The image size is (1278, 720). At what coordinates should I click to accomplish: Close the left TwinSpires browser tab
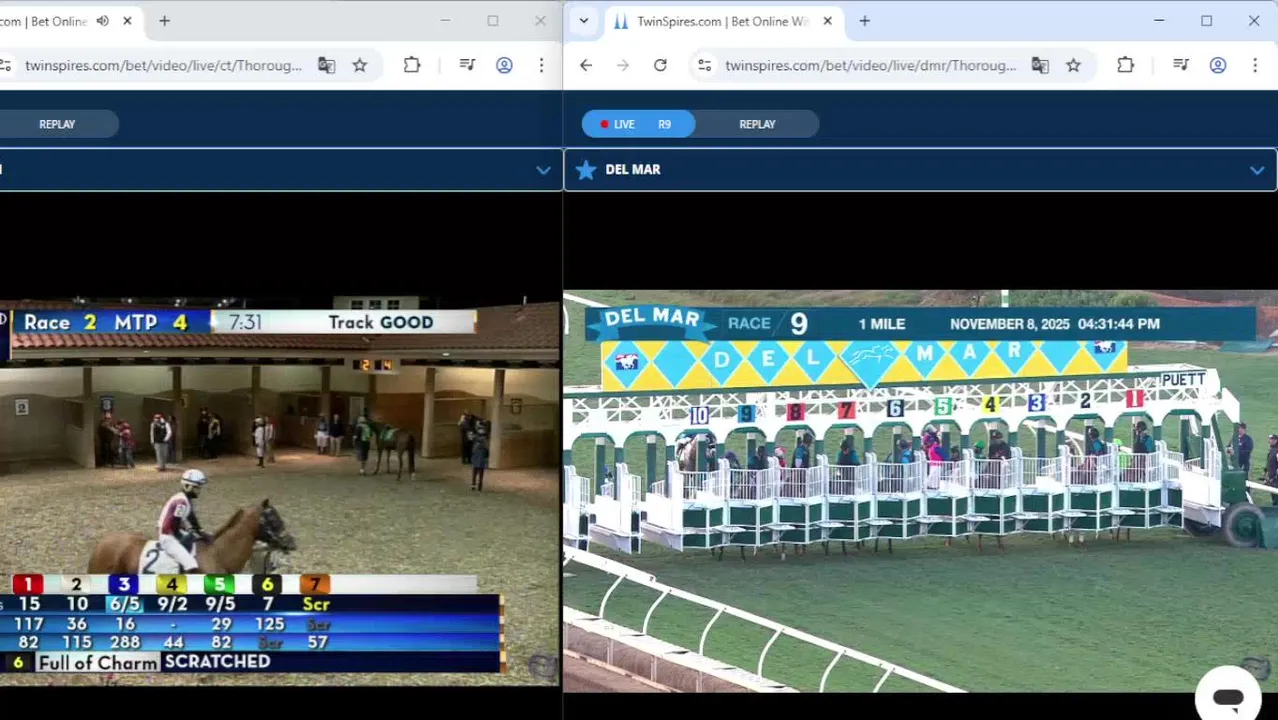(x=127, y=21)
